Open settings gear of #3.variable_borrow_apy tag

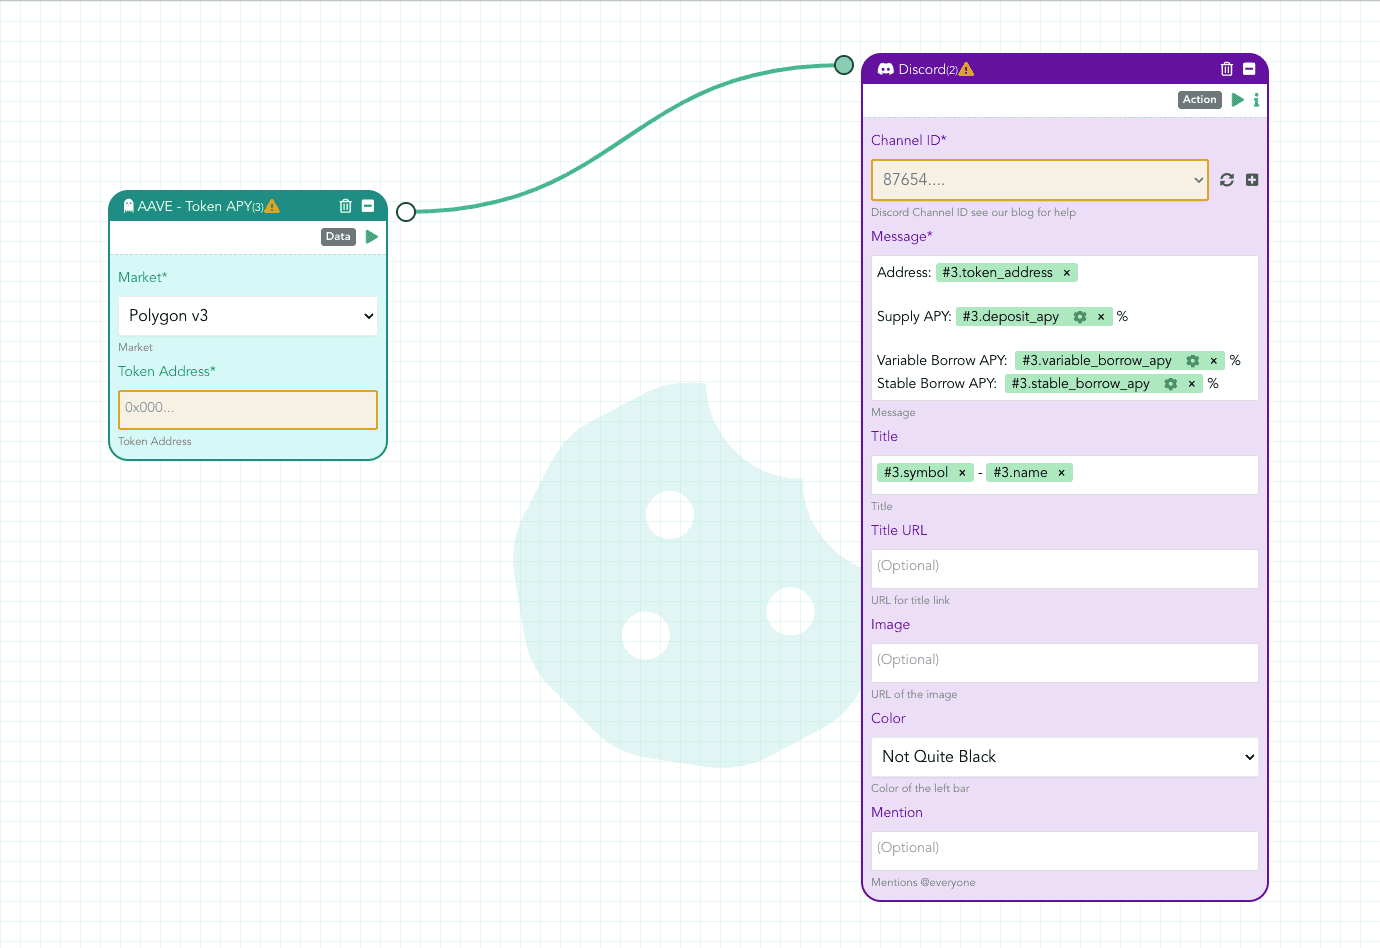1193,361
